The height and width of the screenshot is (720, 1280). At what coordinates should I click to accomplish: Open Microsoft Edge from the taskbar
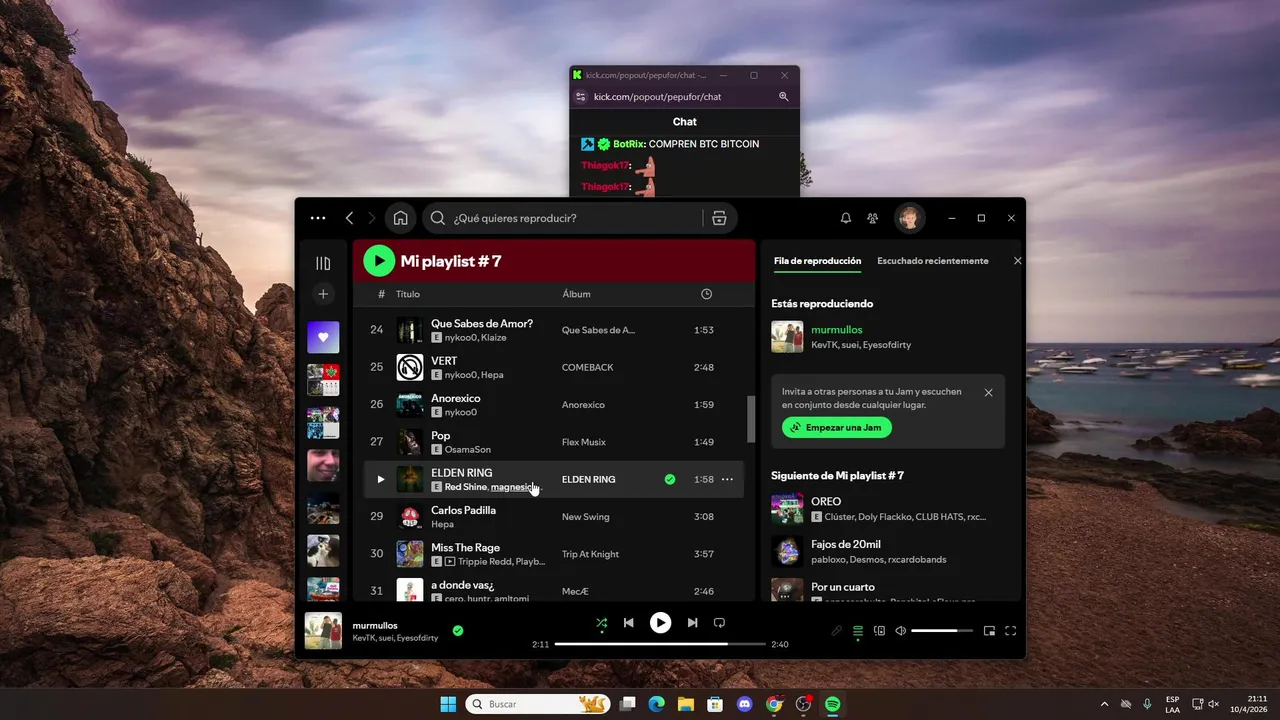click(x=656, y=704)
